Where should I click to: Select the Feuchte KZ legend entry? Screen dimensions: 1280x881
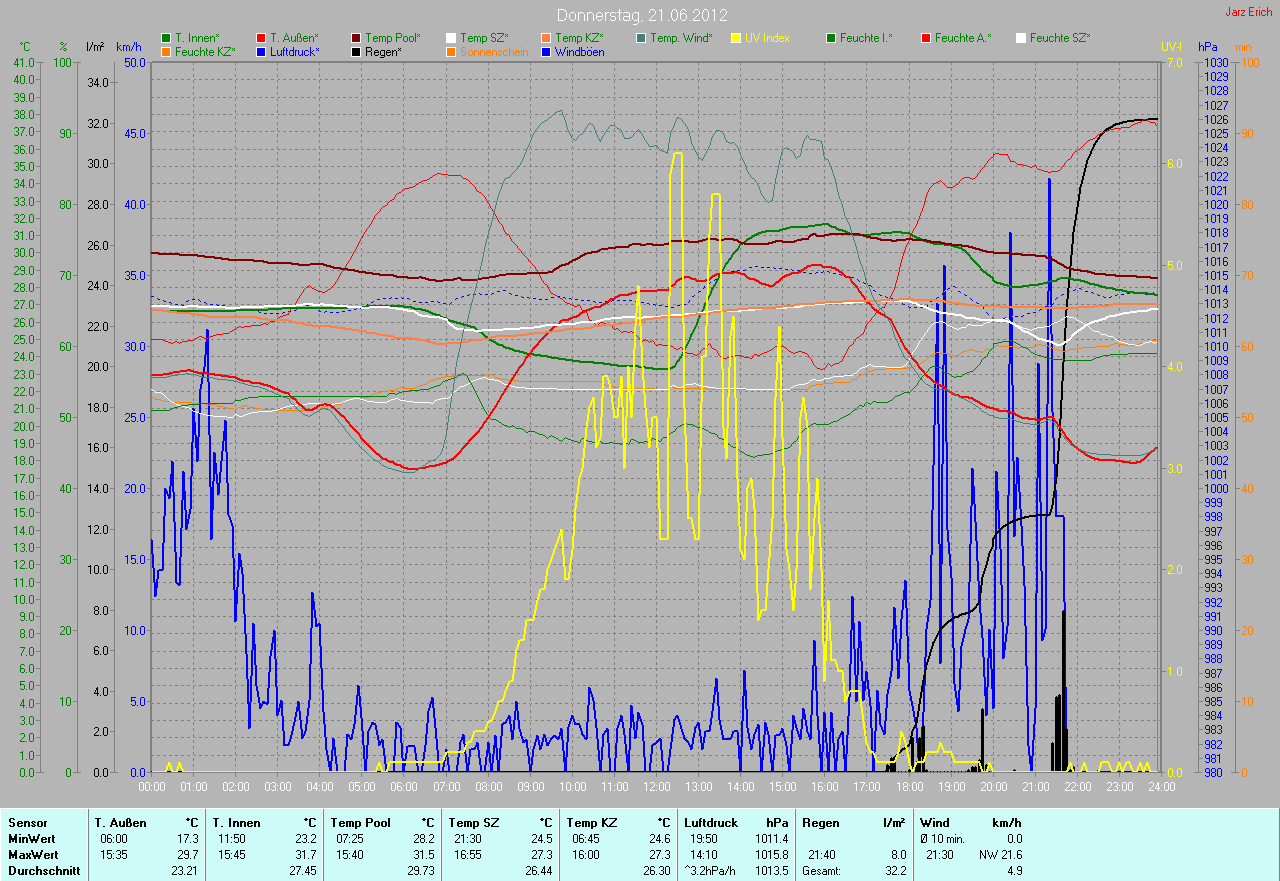point(205,51)
